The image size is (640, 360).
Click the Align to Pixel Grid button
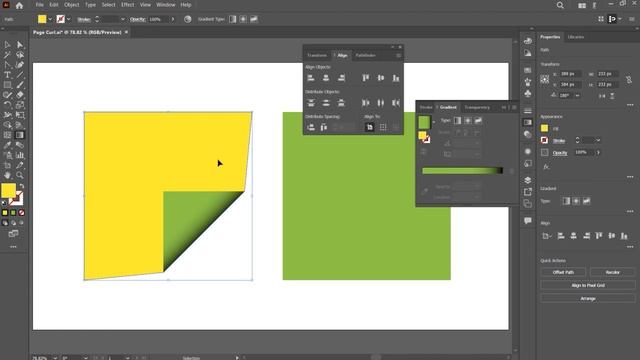[588, 285]
